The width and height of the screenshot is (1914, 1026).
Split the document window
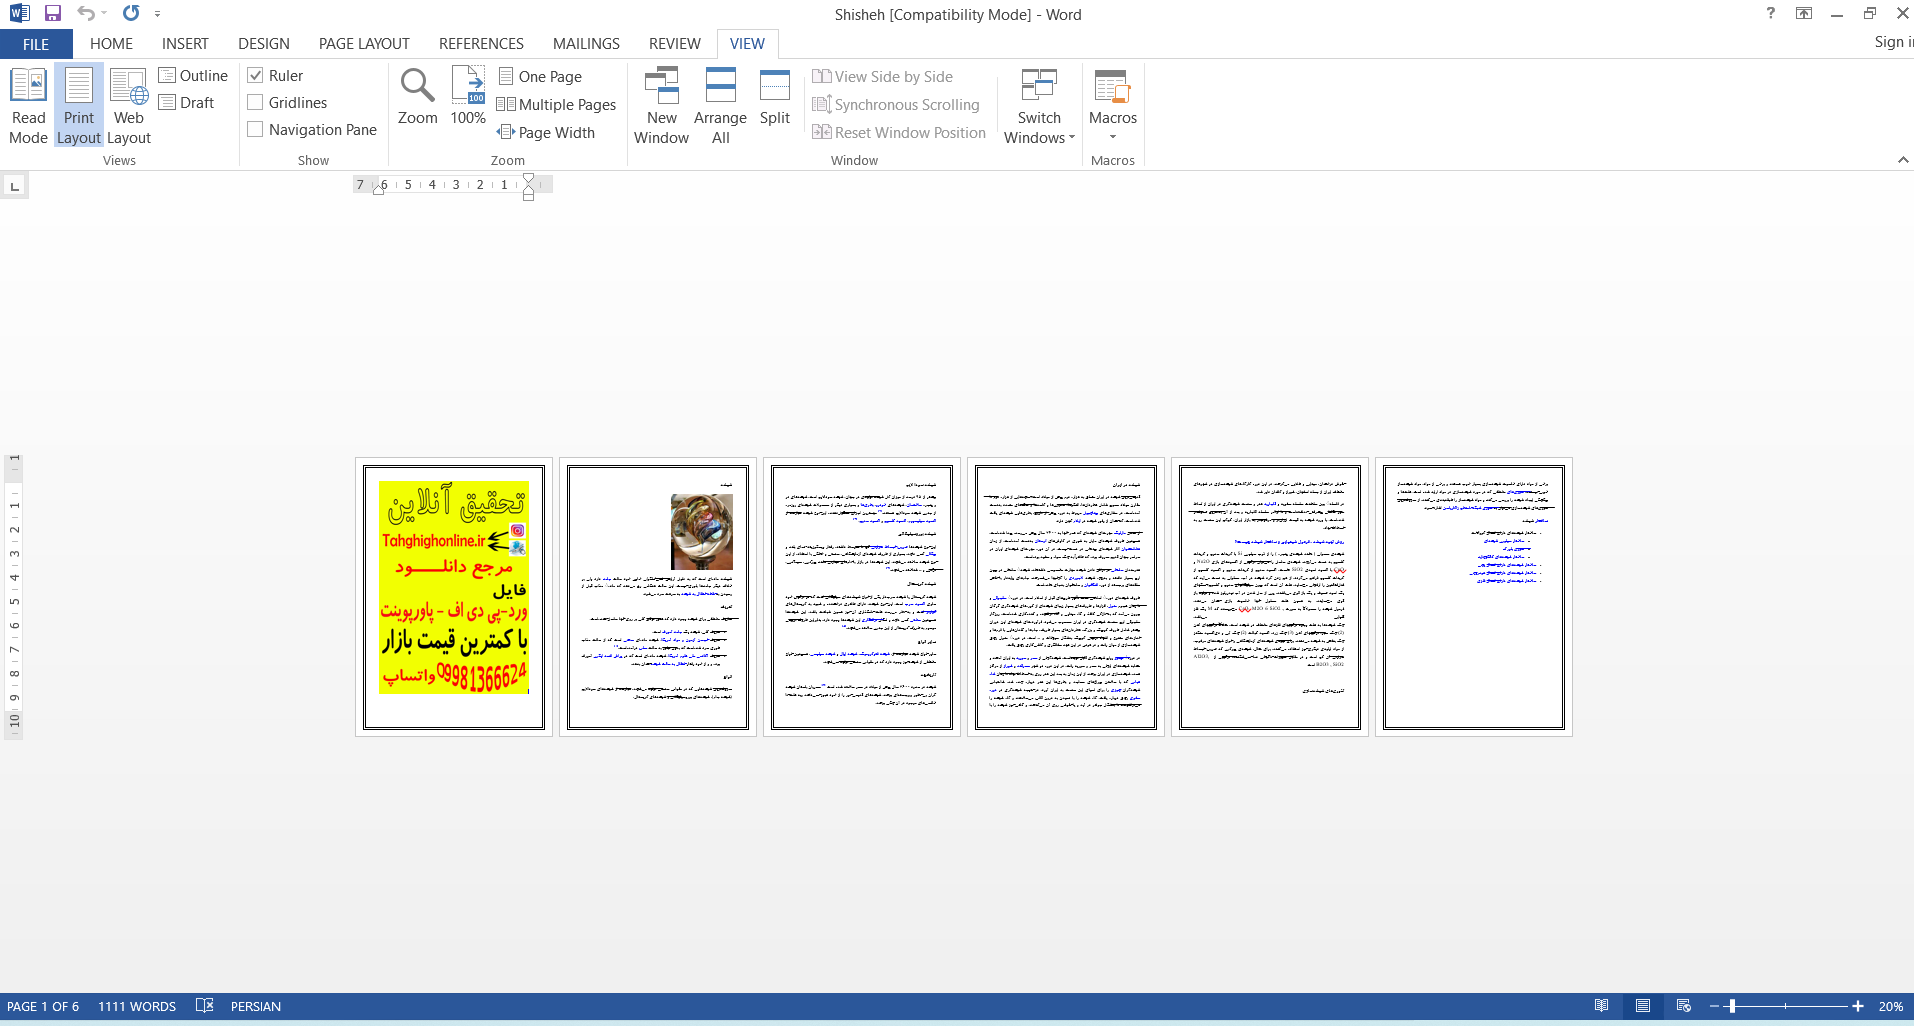tap(775, 97)
